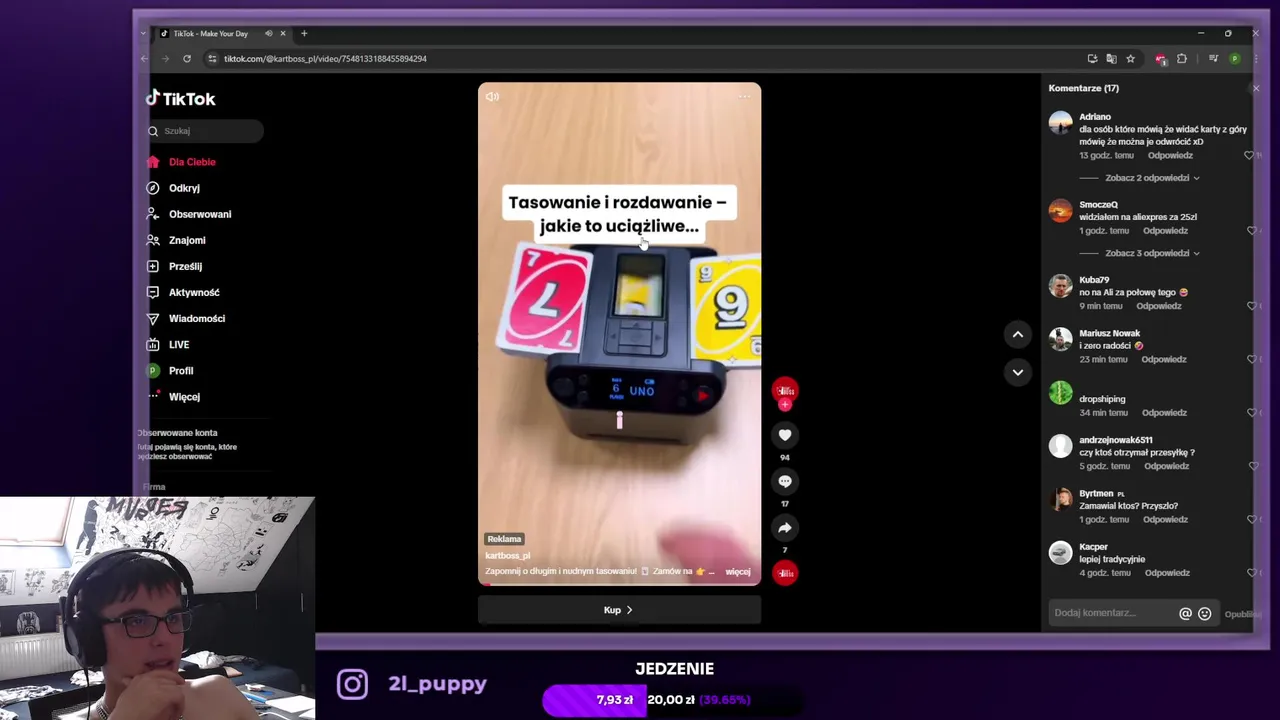Go to previous video with up chevron
This screenshot has height=720, width=1280.
tap(1017, 335)
